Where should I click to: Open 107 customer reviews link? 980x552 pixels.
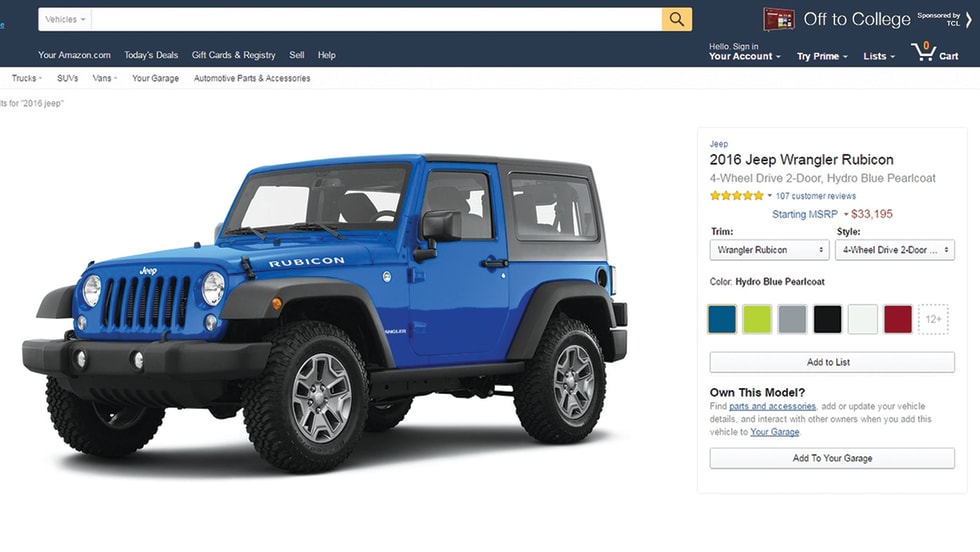[816, 196]
